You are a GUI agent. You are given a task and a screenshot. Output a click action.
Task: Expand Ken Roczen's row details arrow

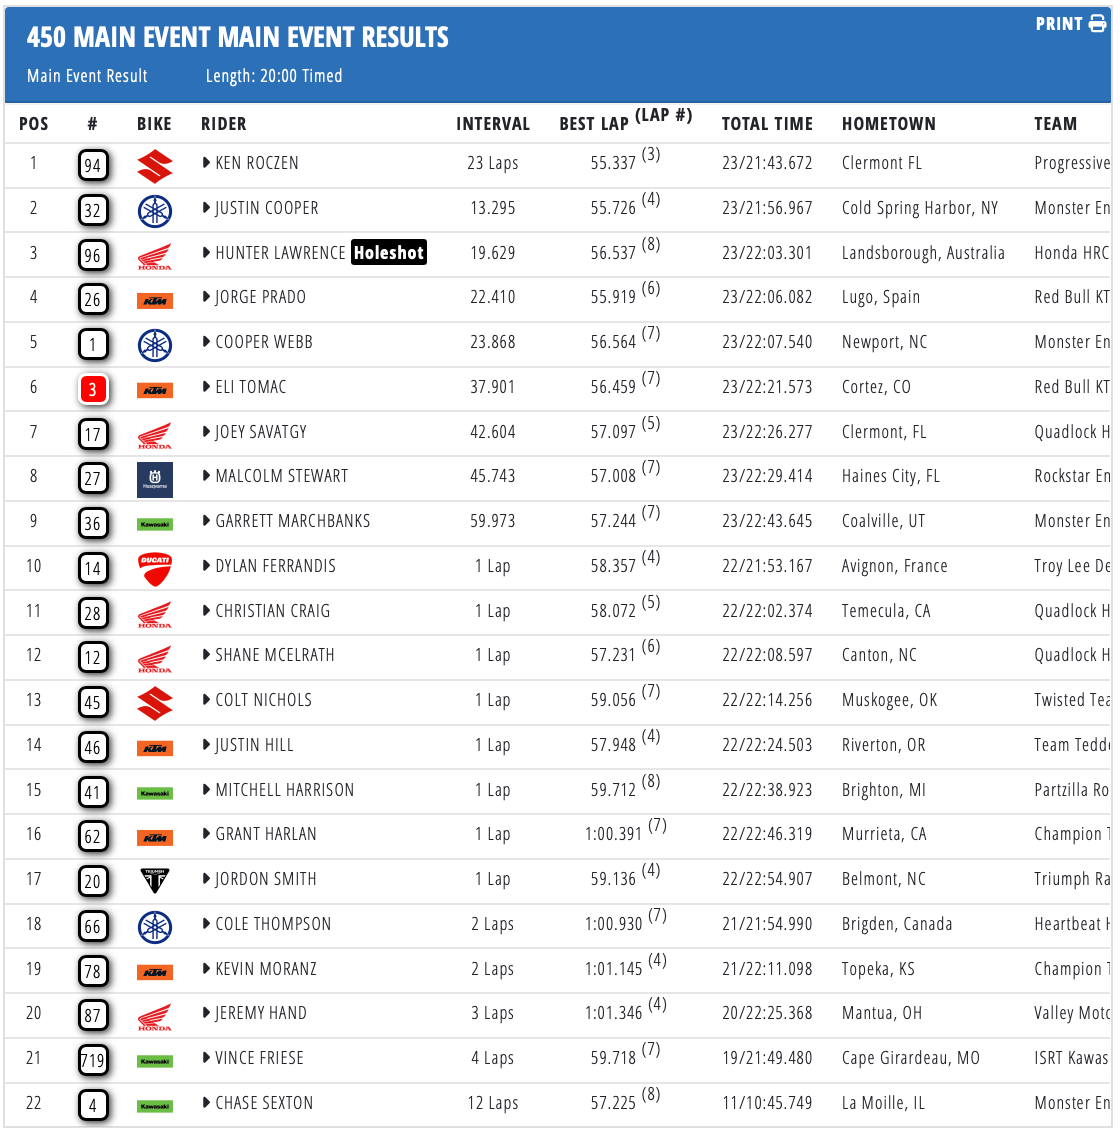[x=207, y=163]
